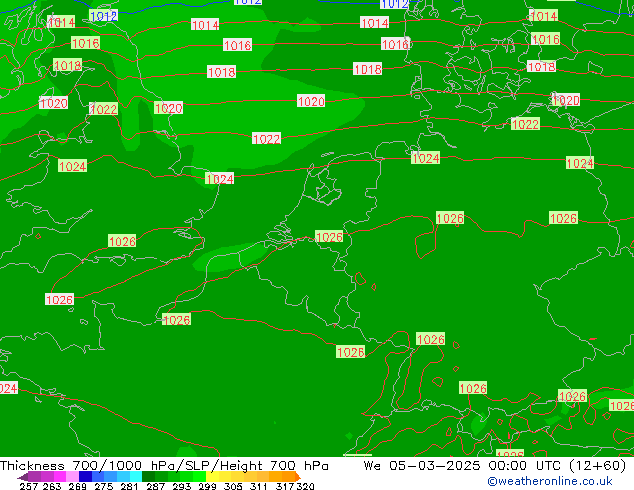The height and width of the screenshot is (490, 634).
Task: Click the blue 1012 label on green background
Action: (x=104, y=16)
